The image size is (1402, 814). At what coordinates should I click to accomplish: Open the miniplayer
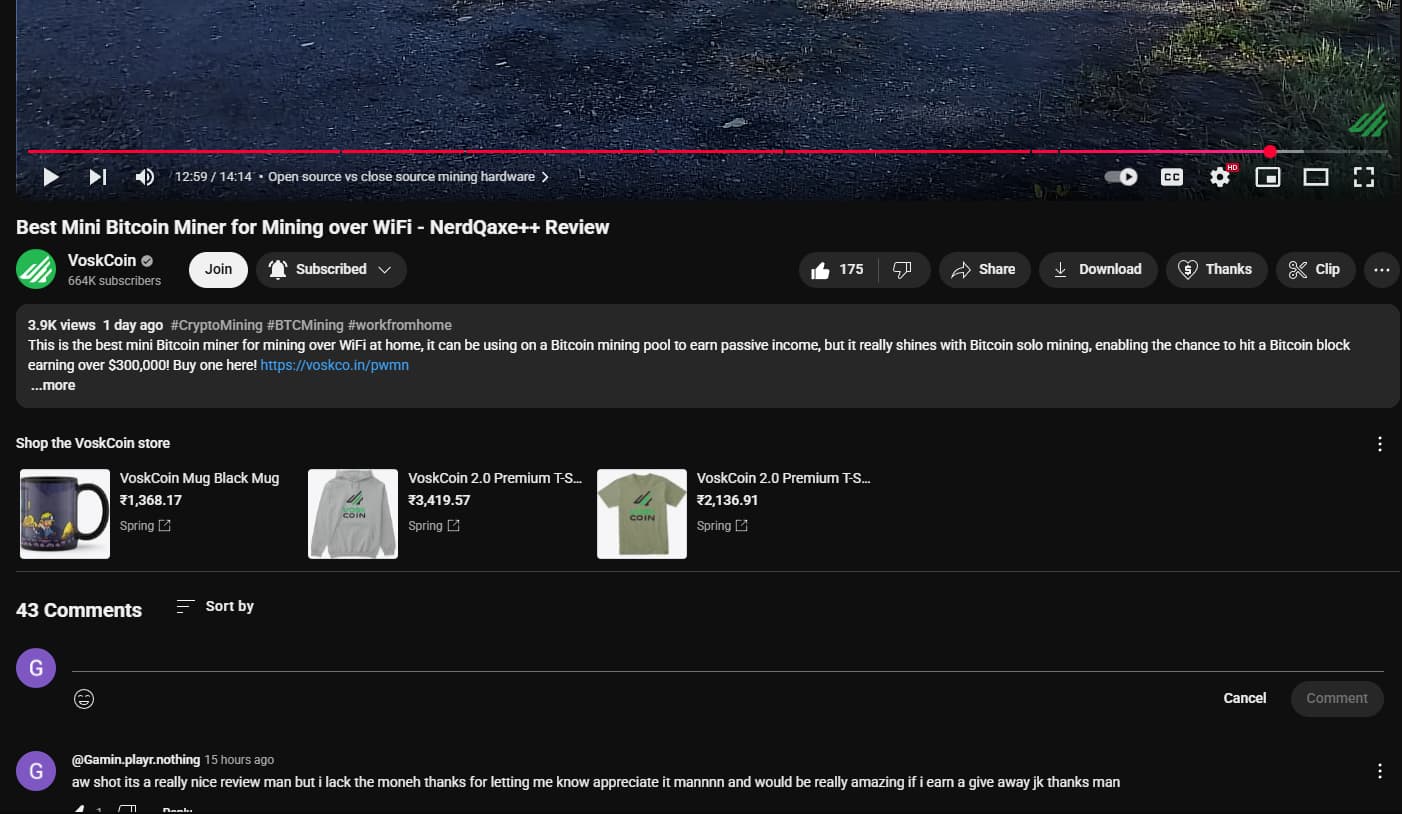(1268, 177)
